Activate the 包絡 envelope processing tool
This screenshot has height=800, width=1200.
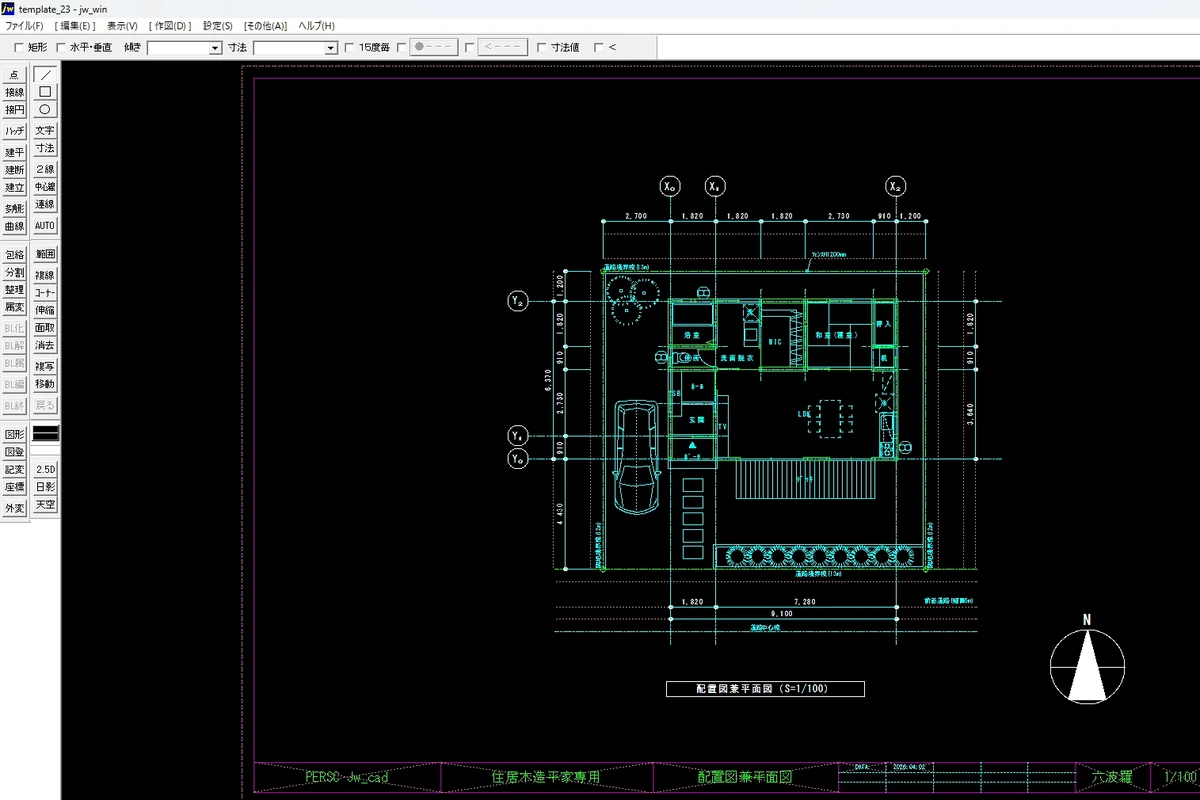tap(14, 254)
